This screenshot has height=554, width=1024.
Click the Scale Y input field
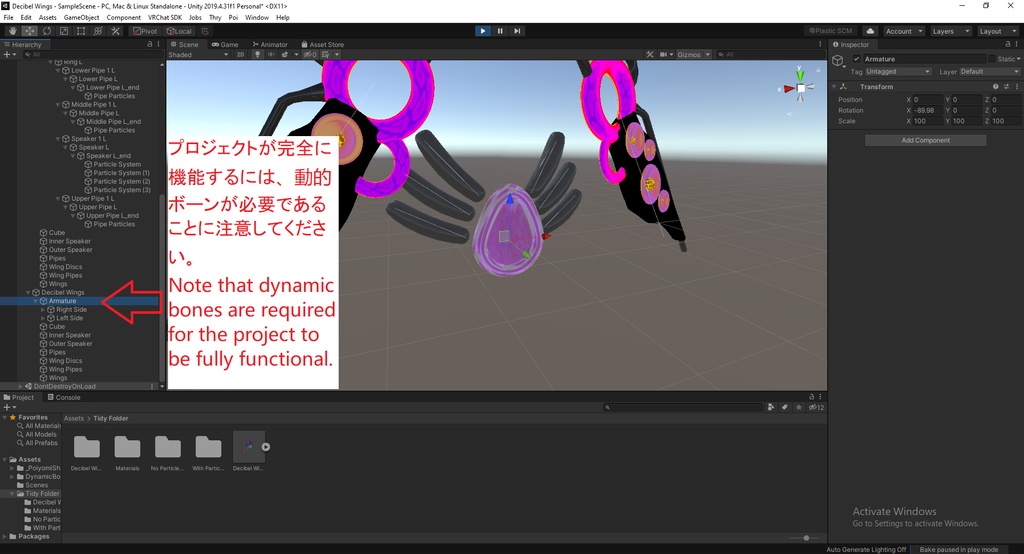click(966, 121)
